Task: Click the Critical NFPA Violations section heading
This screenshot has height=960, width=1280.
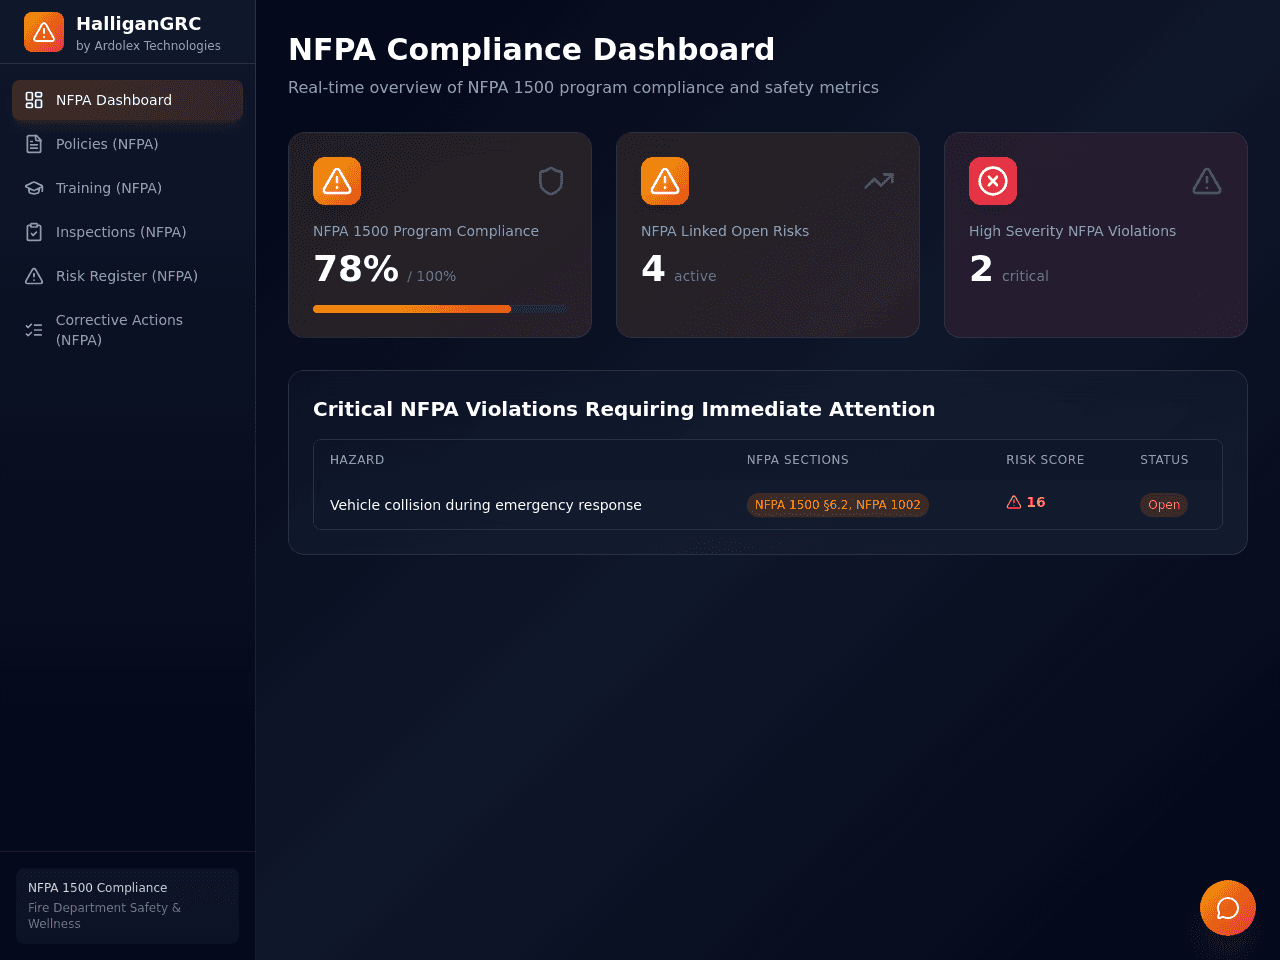Action: pos(624,409)
